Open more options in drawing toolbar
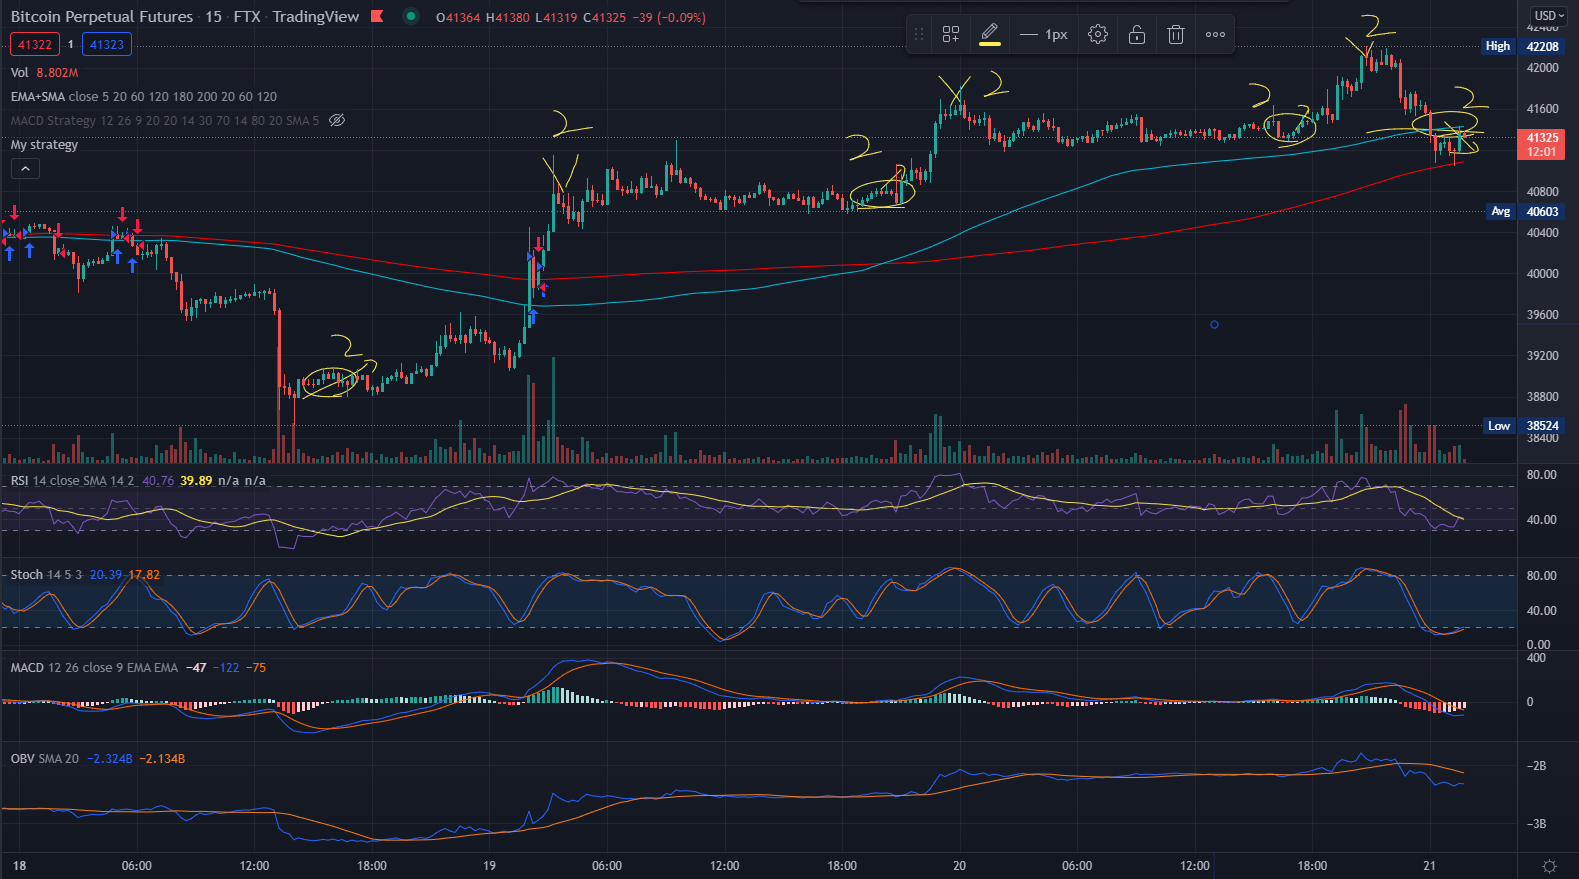This screenshot has width=1579, height=879. (1215, 35)
